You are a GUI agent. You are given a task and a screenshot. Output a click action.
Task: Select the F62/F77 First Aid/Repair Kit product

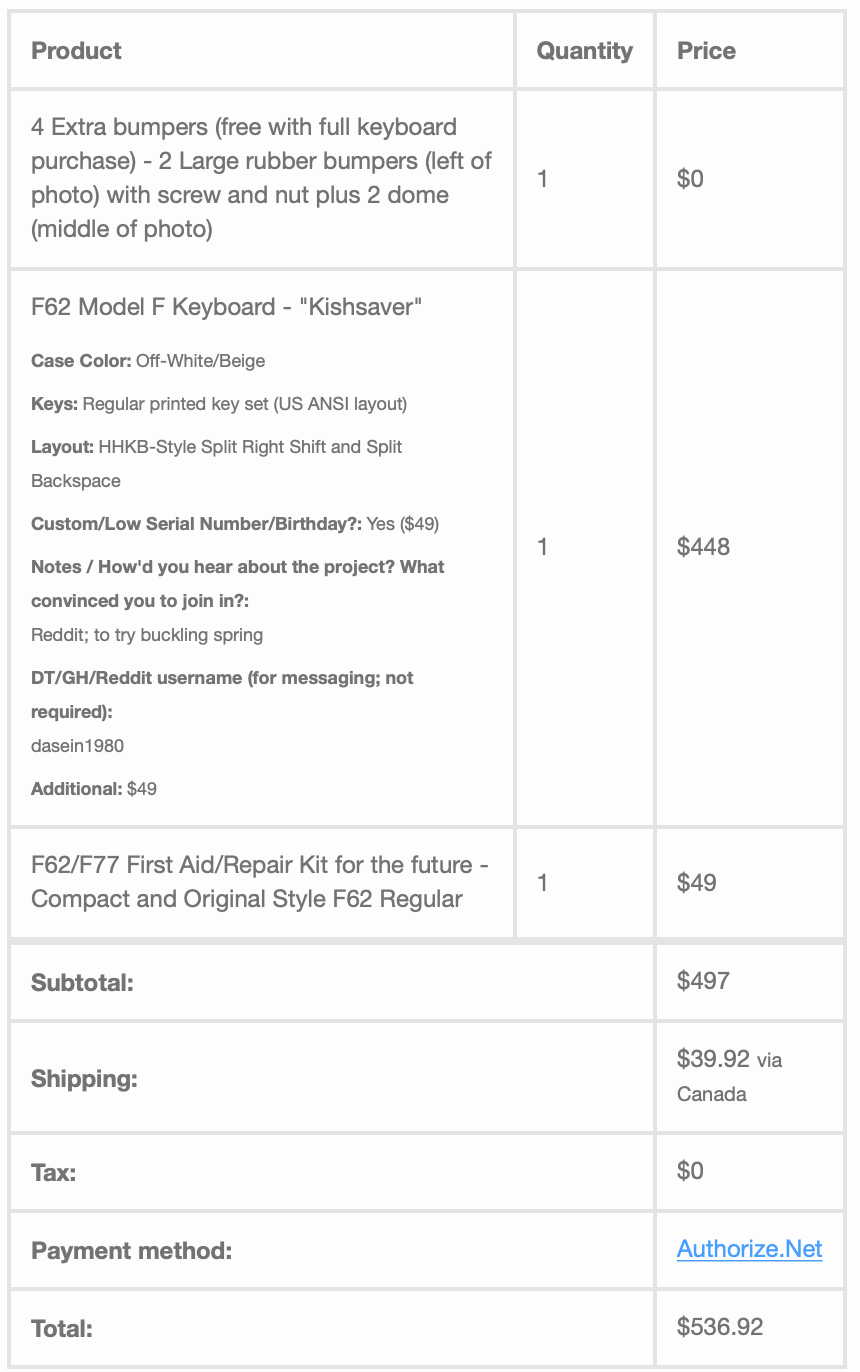259,881
